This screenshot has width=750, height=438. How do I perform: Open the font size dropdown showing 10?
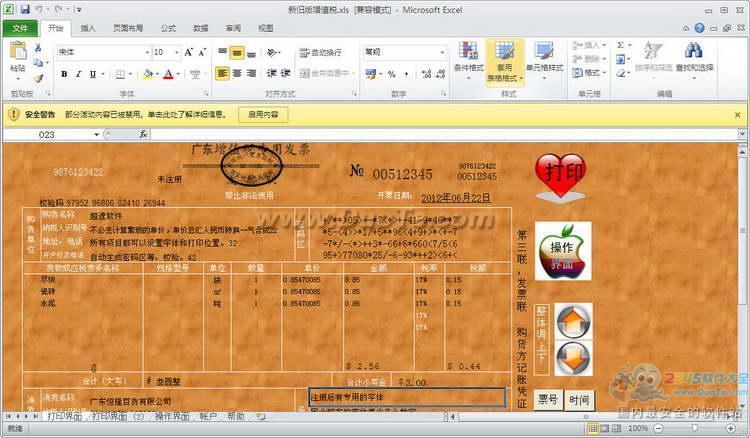tap(176, 52)
